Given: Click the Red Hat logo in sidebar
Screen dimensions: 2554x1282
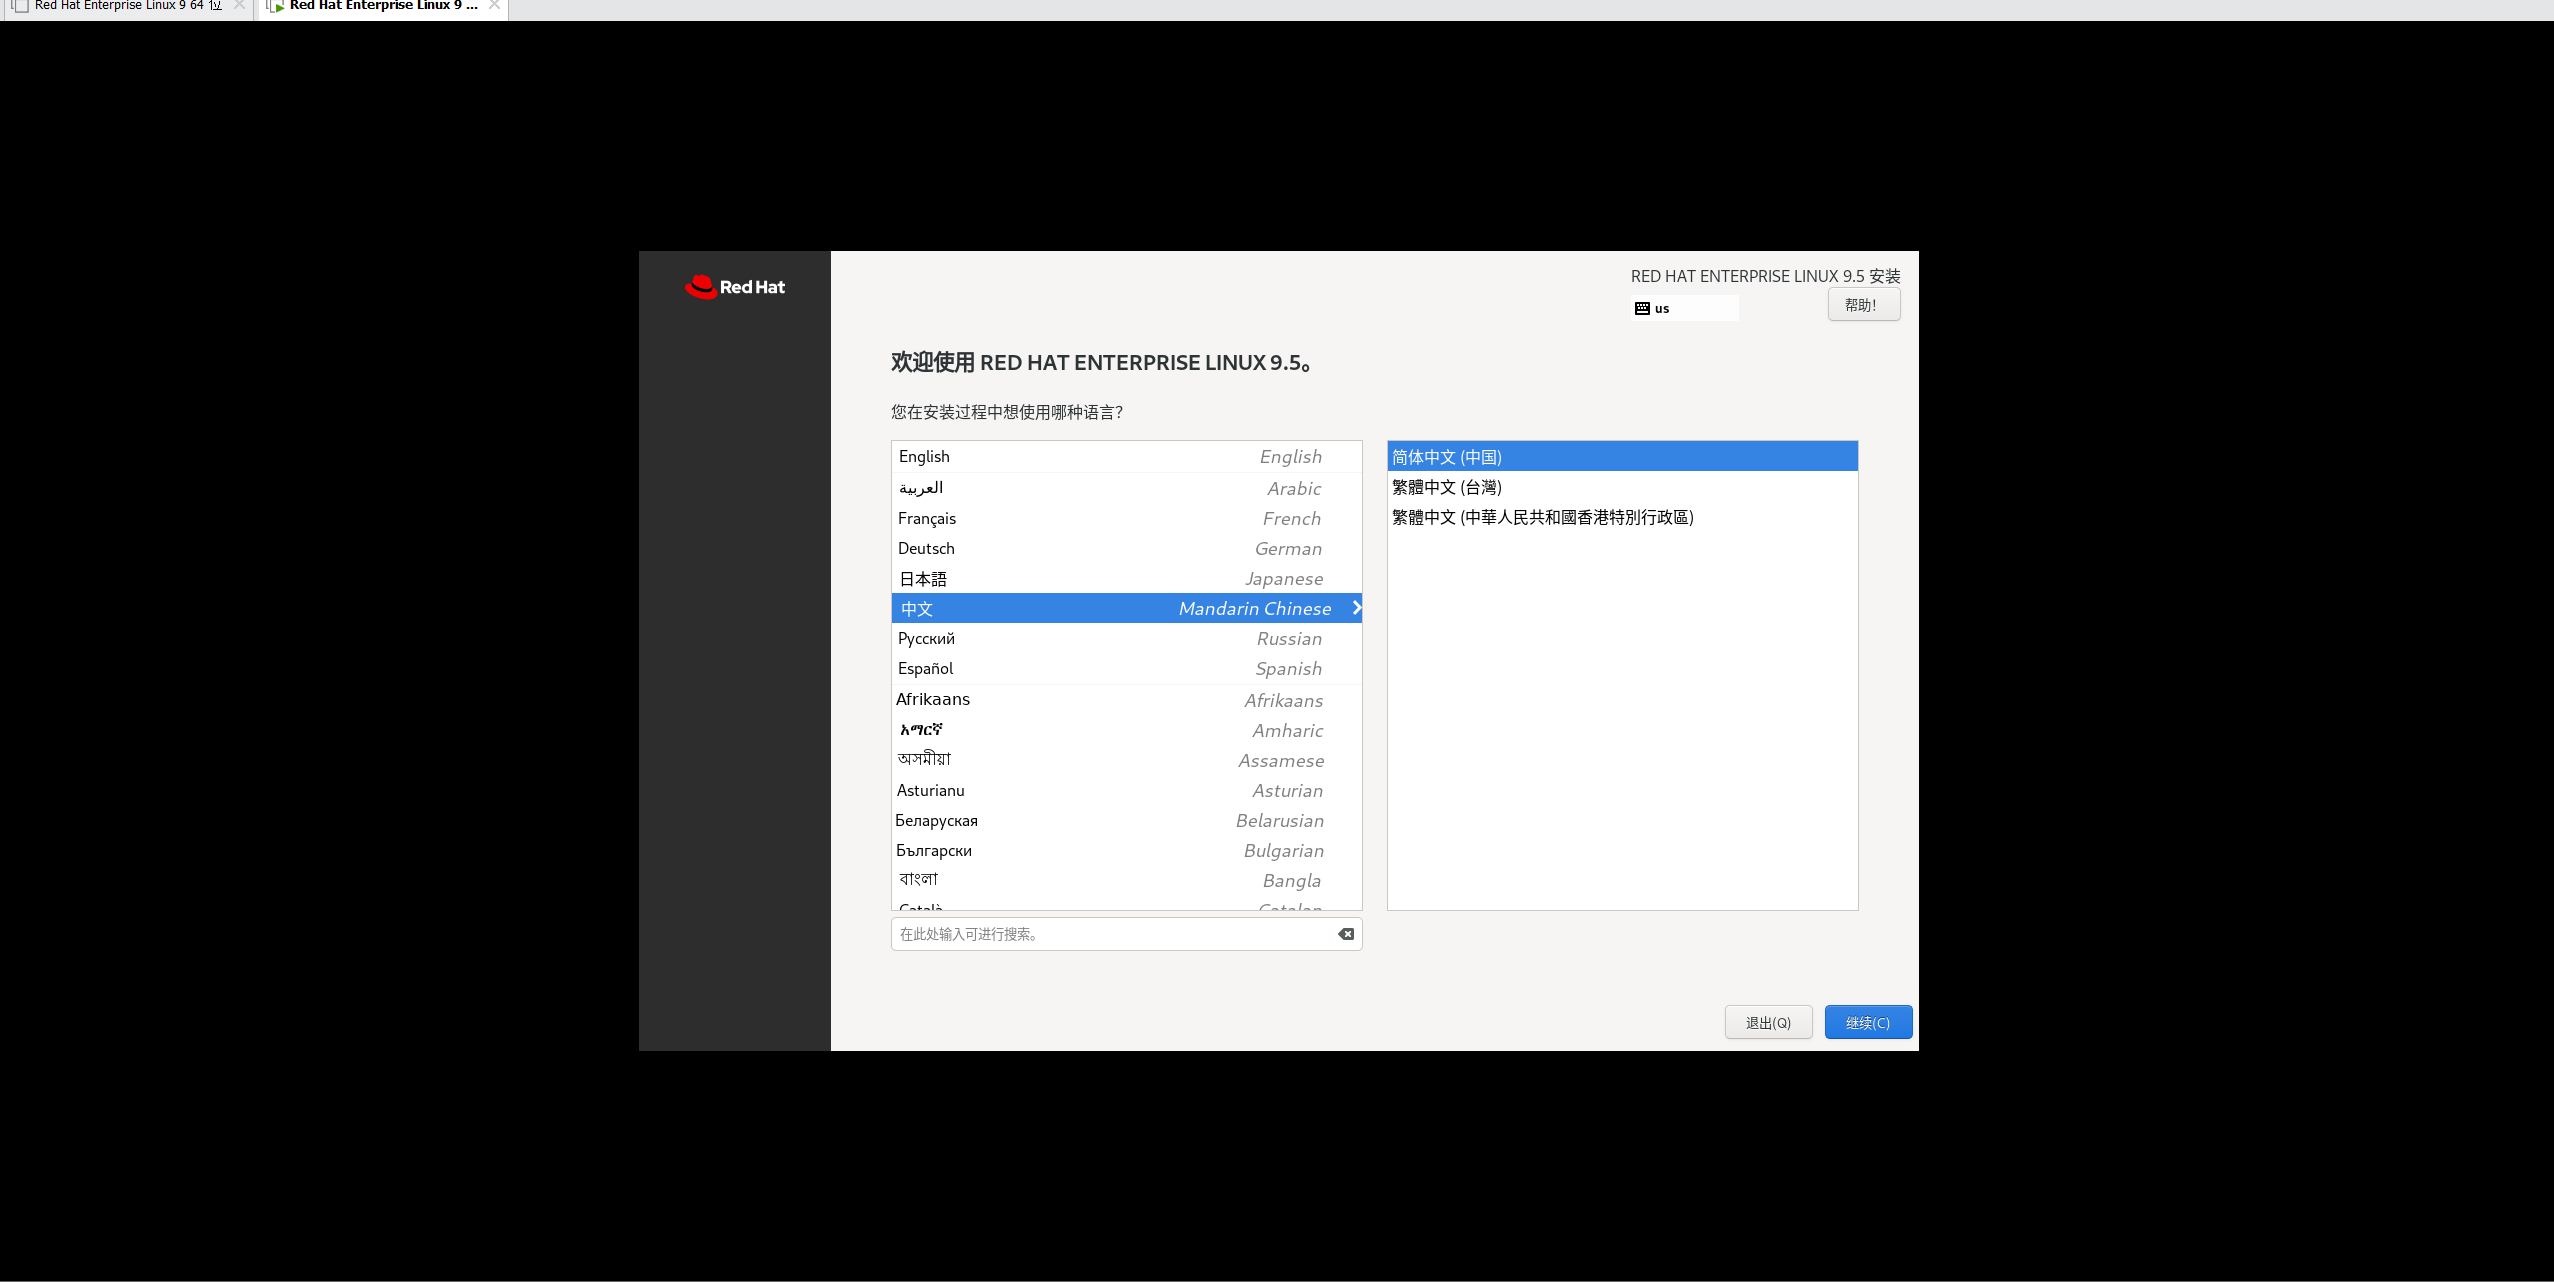Looking at the screenshot, I should 735,287.
